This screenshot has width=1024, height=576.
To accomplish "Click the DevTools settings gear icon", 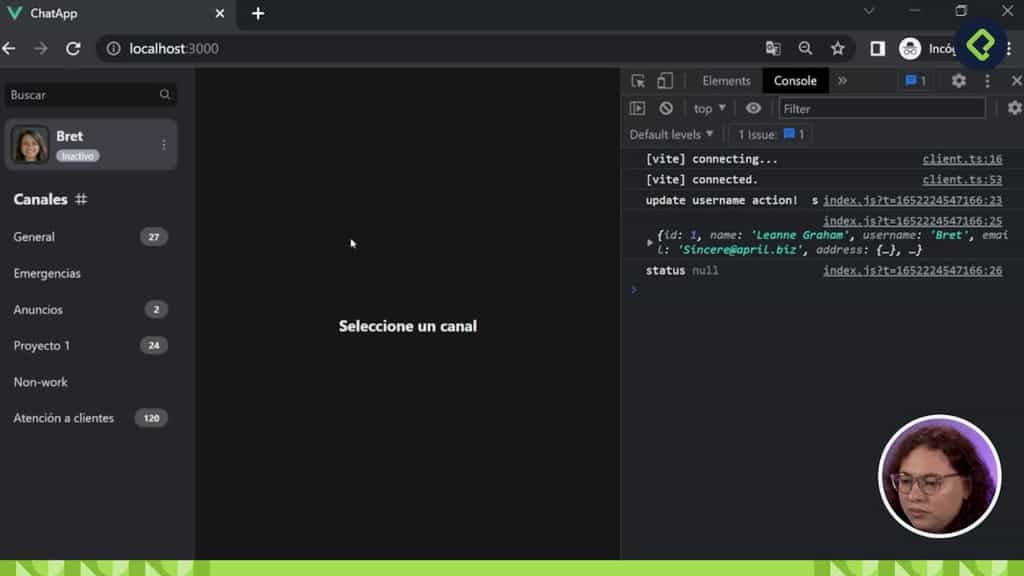I will click(x=959, y=80).
